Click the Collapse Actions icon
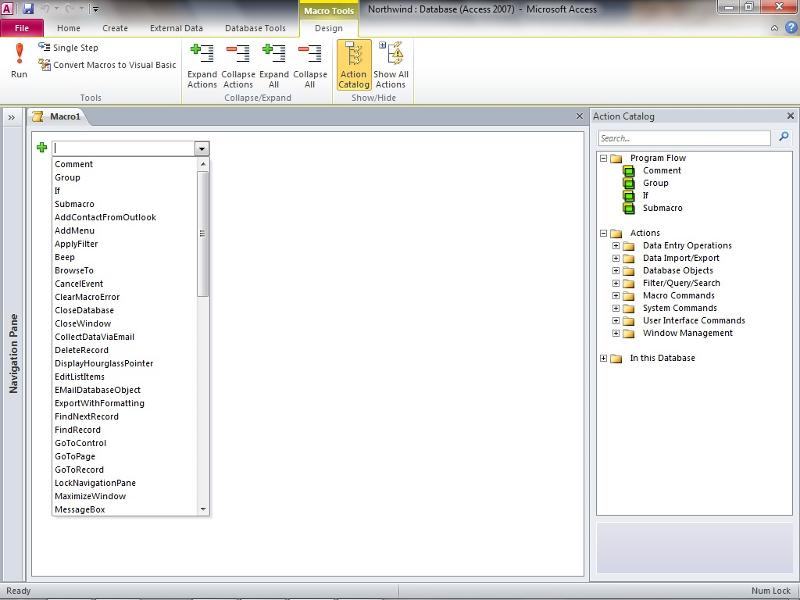This screenshot has width=800, height=600. click(238, 66)
